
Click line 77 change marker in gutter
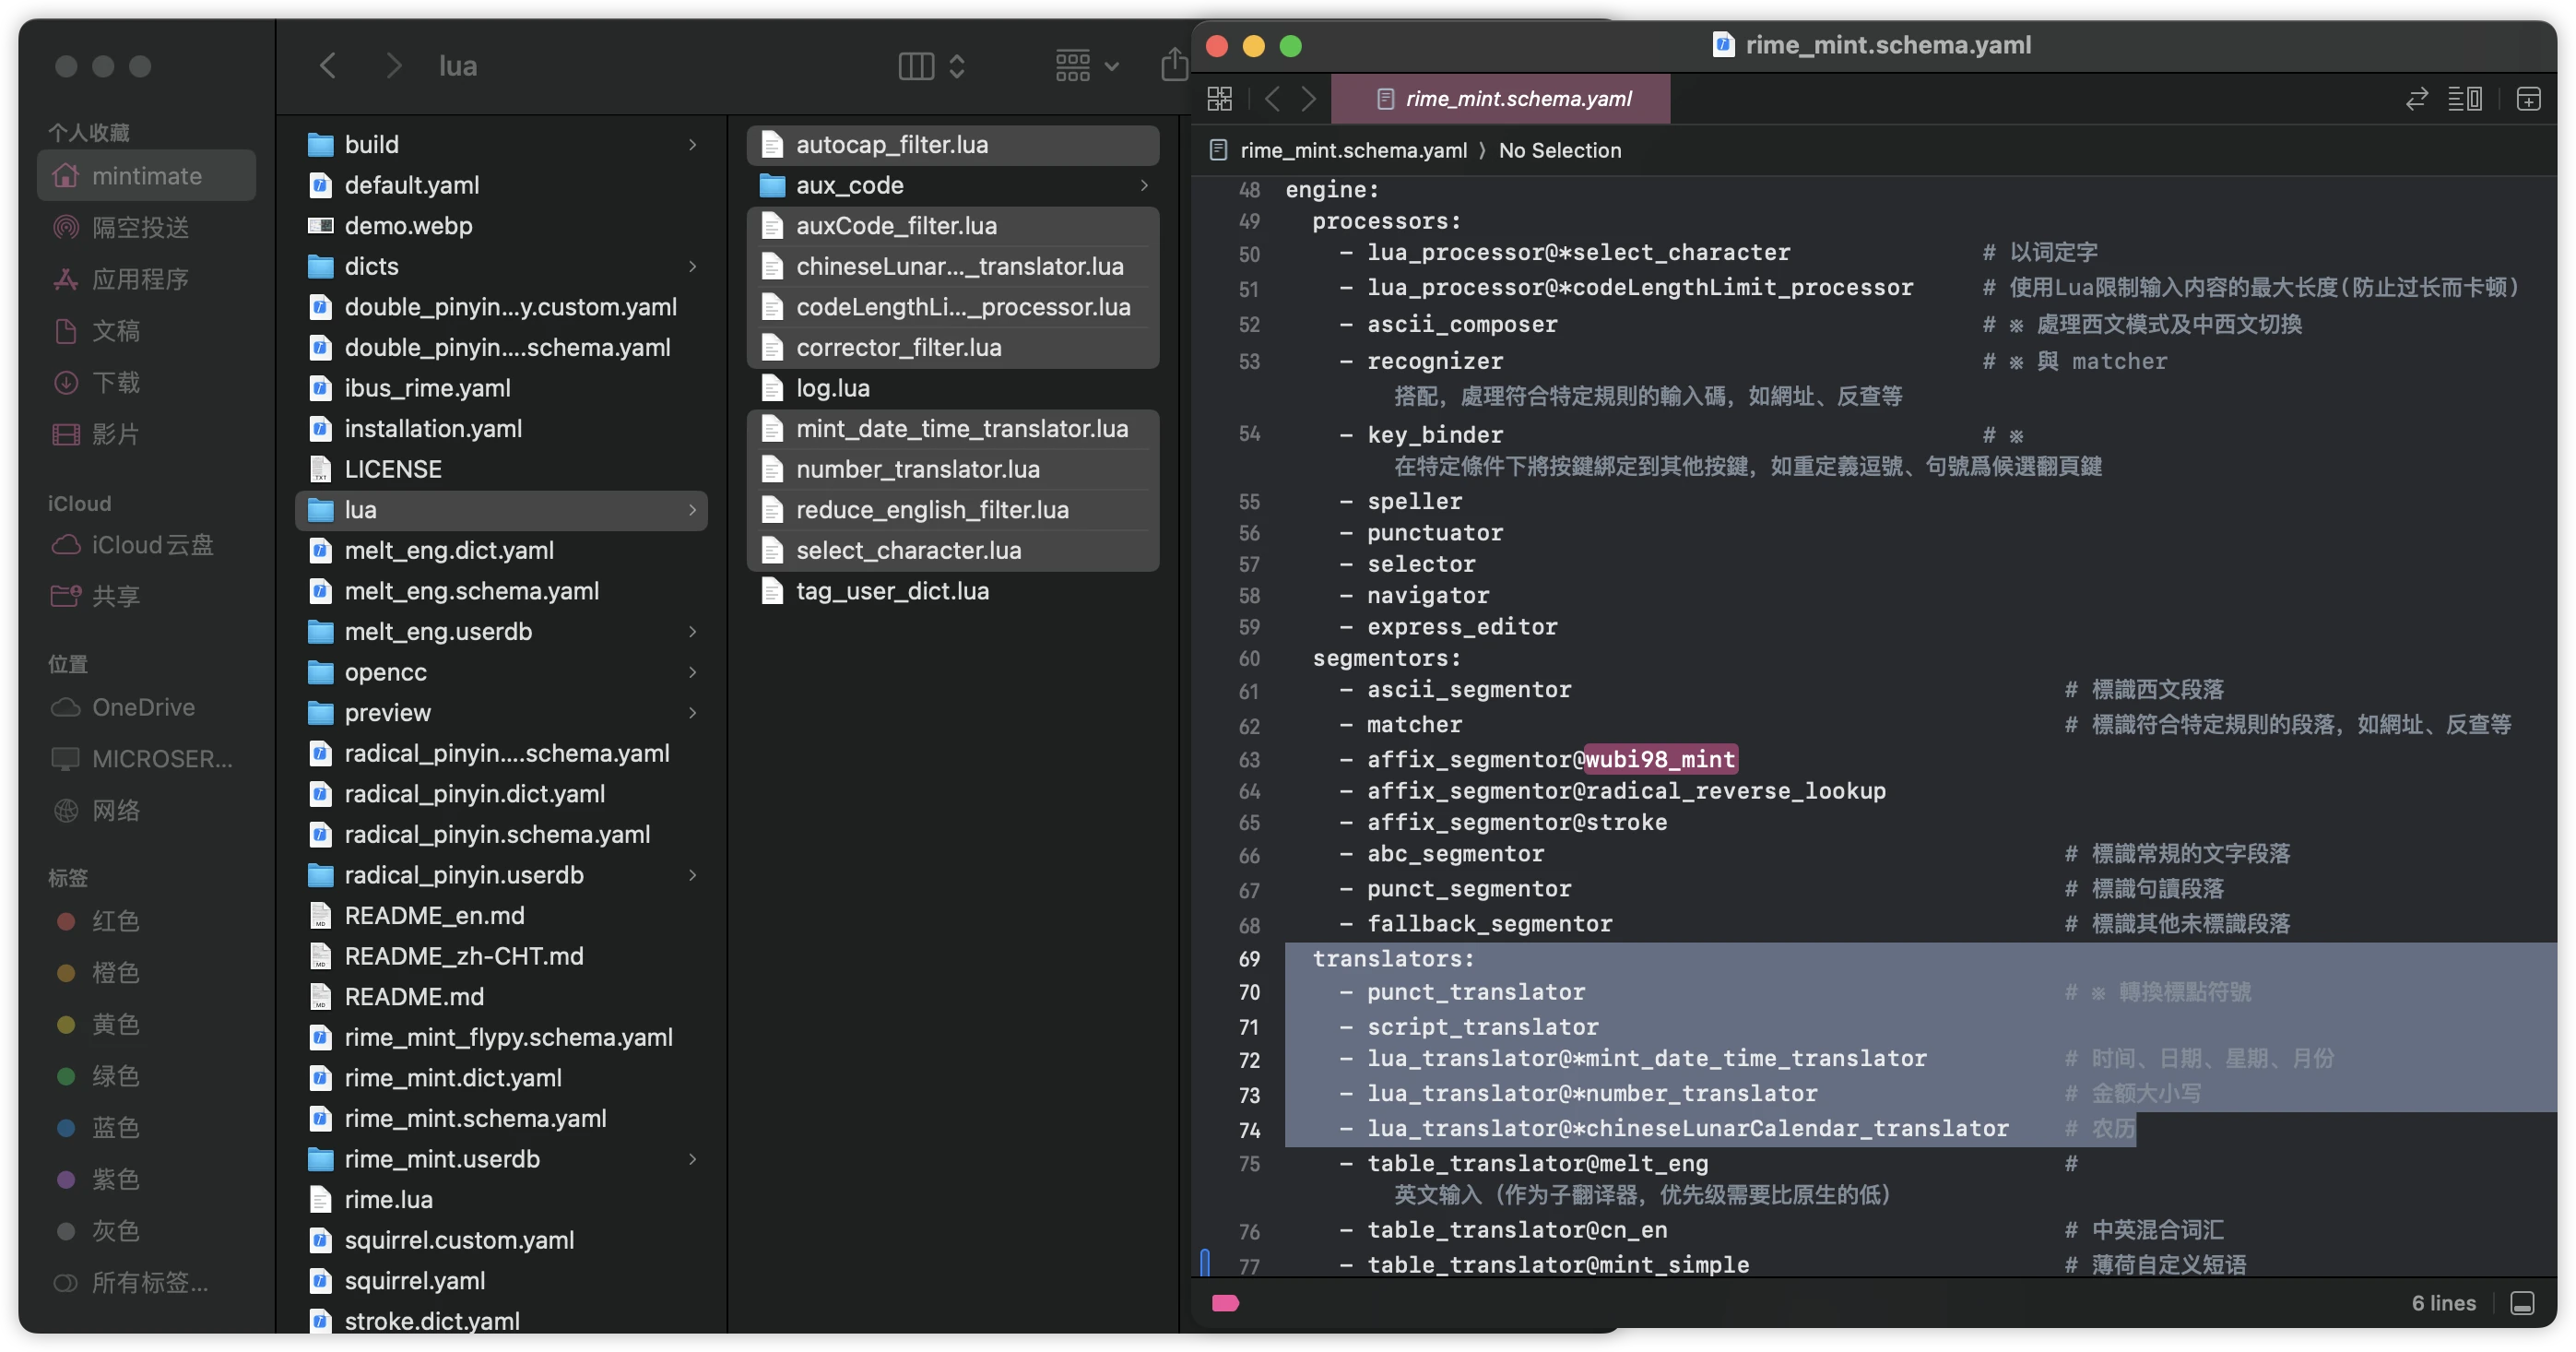pyautogui.click(x=1205, y=1264)
